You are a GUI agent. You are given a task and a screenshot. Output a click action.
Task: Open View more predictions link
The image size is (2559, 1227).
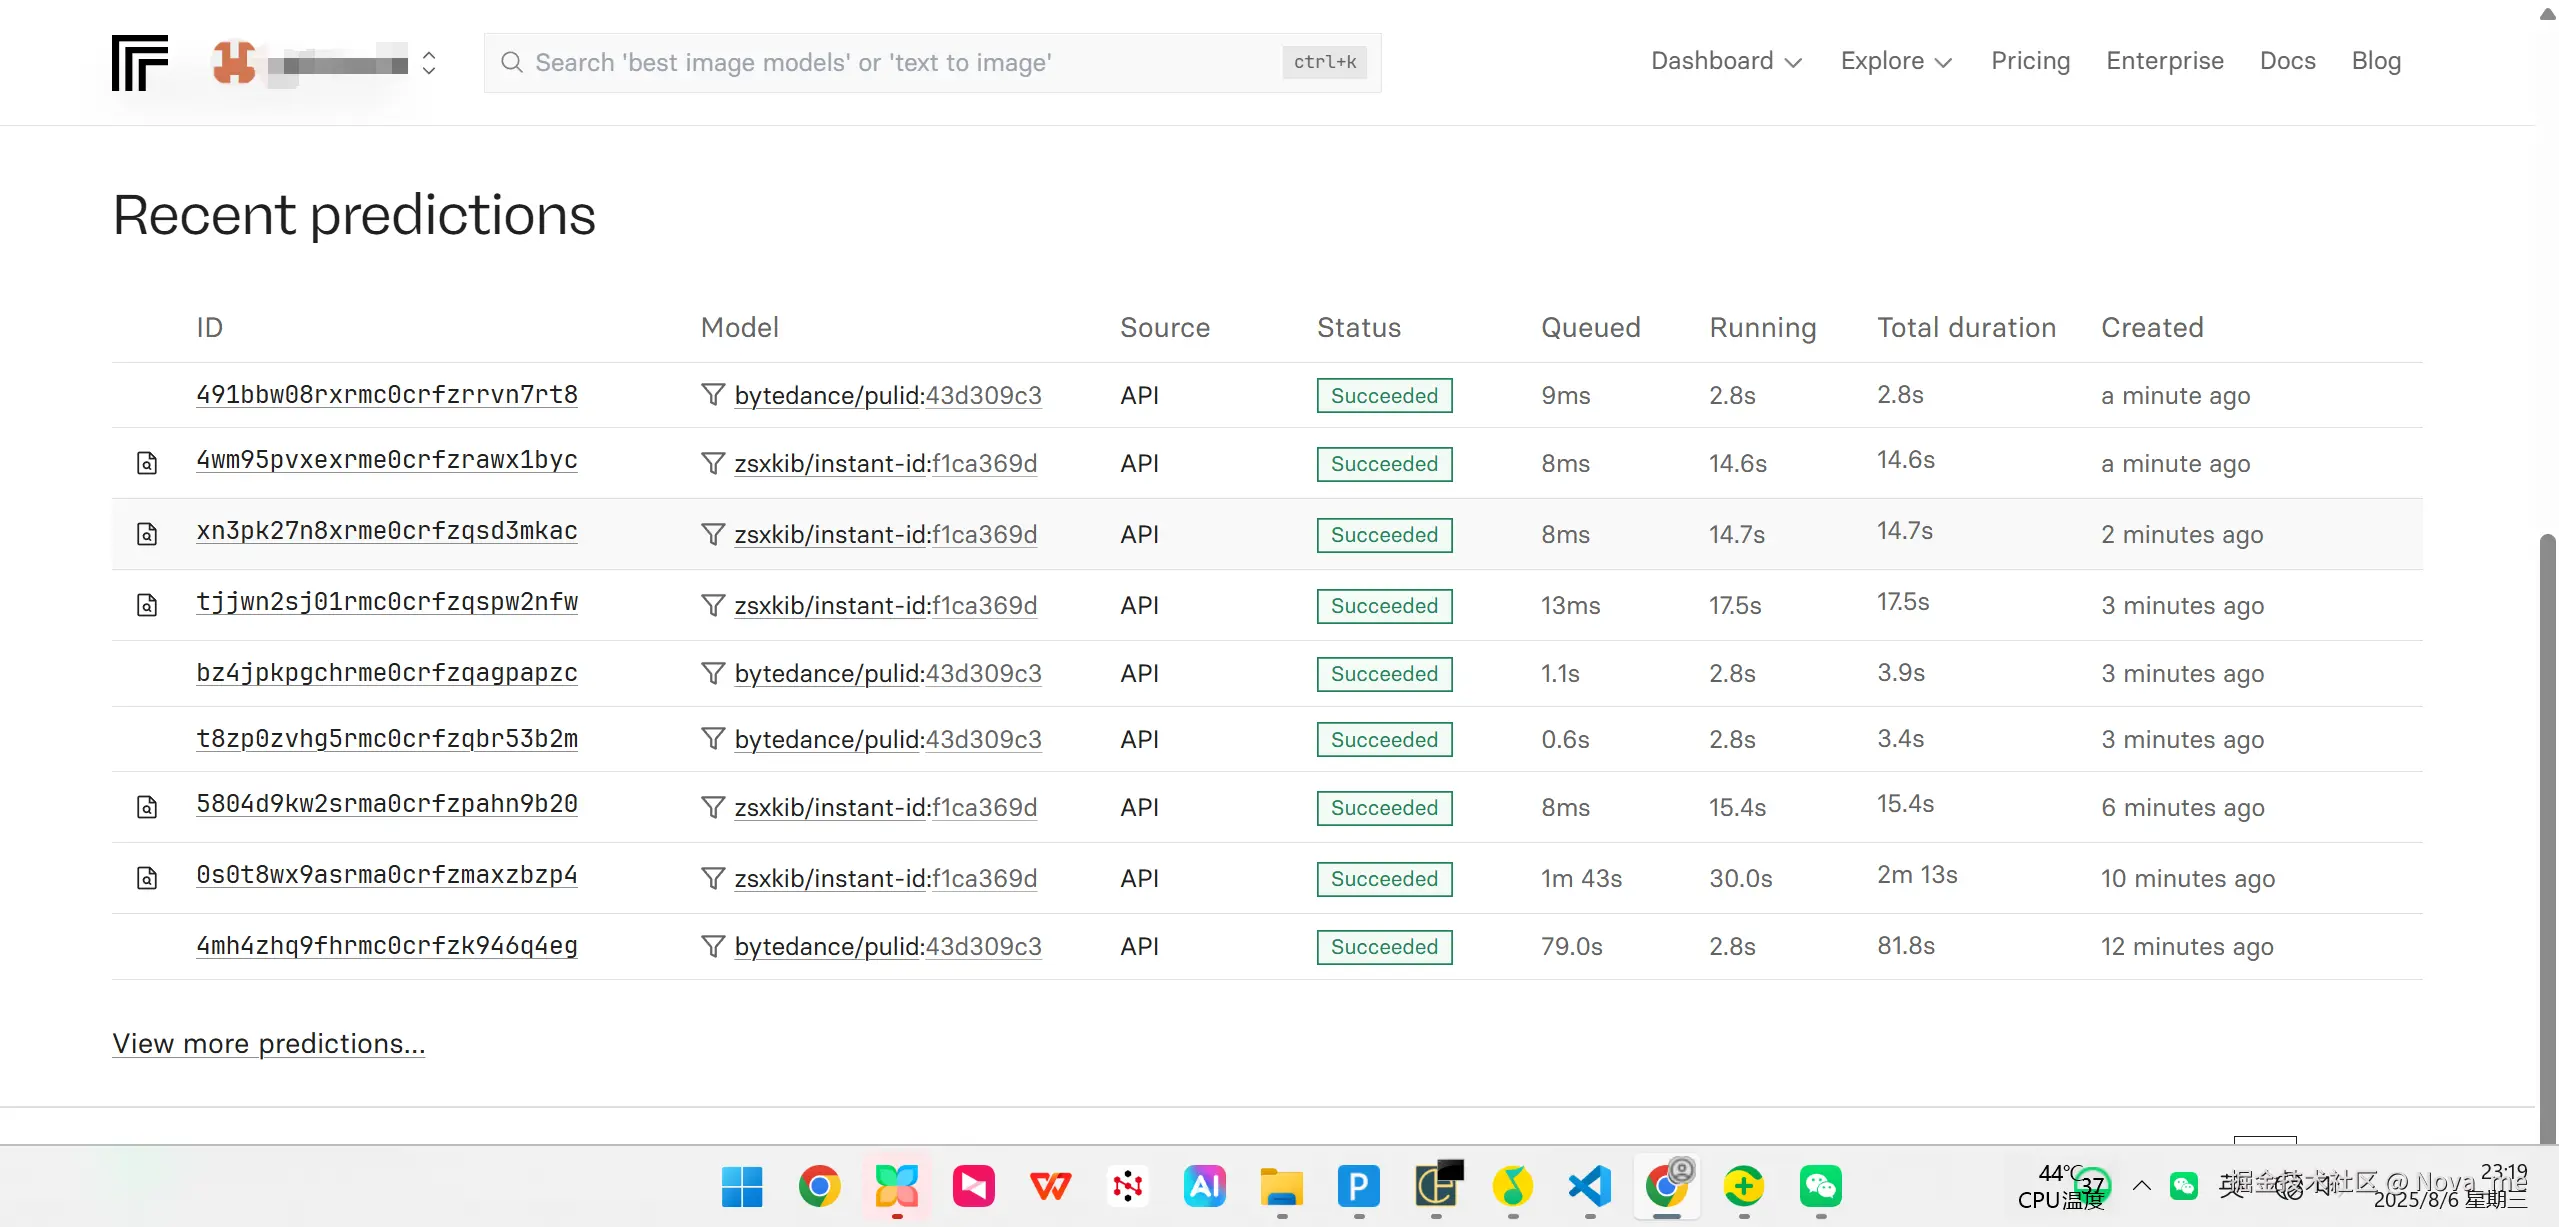[x=269, y=1043]
